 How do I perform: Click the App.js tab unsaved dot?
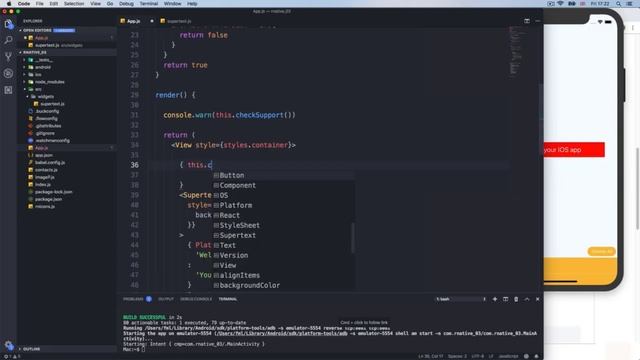[152, 21]
